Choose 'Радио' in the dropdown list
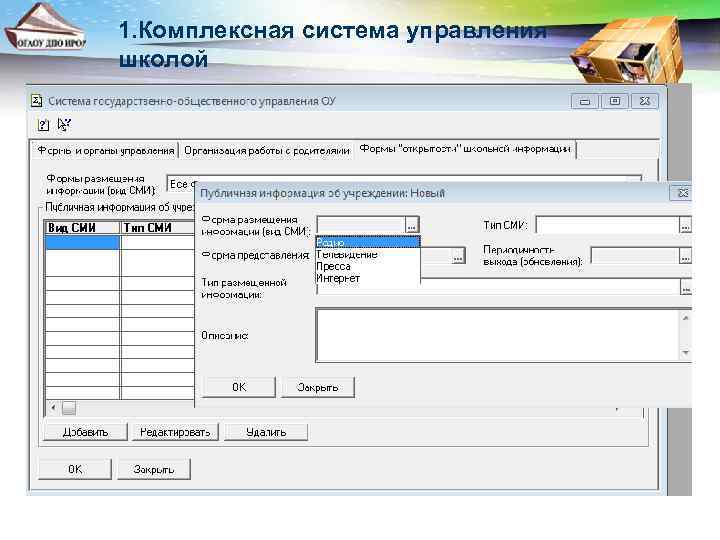Viewport: 720px width, 540px height. click(x=368, y=242)
